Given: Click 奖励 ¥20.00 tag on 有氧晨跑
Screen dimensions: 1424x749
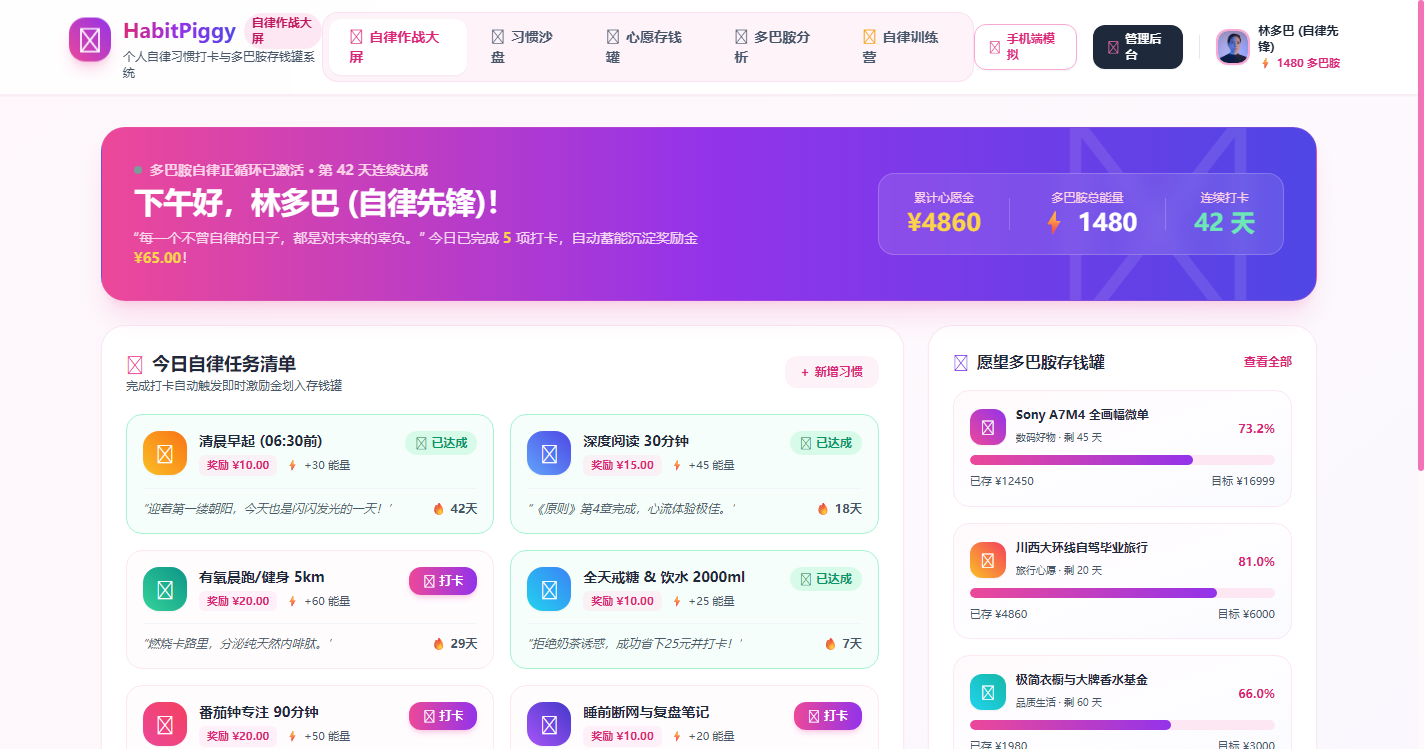Looking at the screenshot, I should (x=238, y=601).
